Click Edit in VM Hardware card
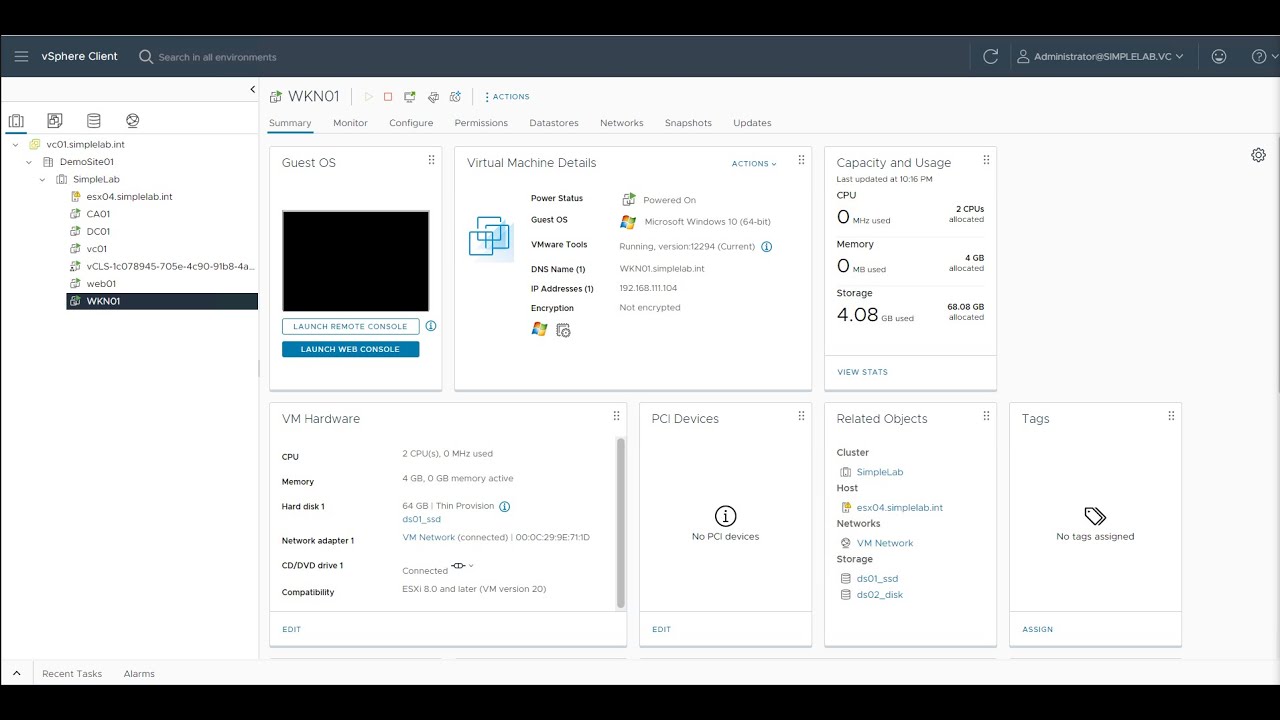This screenshot has width=1280, height=720. [x=291, y=629]
